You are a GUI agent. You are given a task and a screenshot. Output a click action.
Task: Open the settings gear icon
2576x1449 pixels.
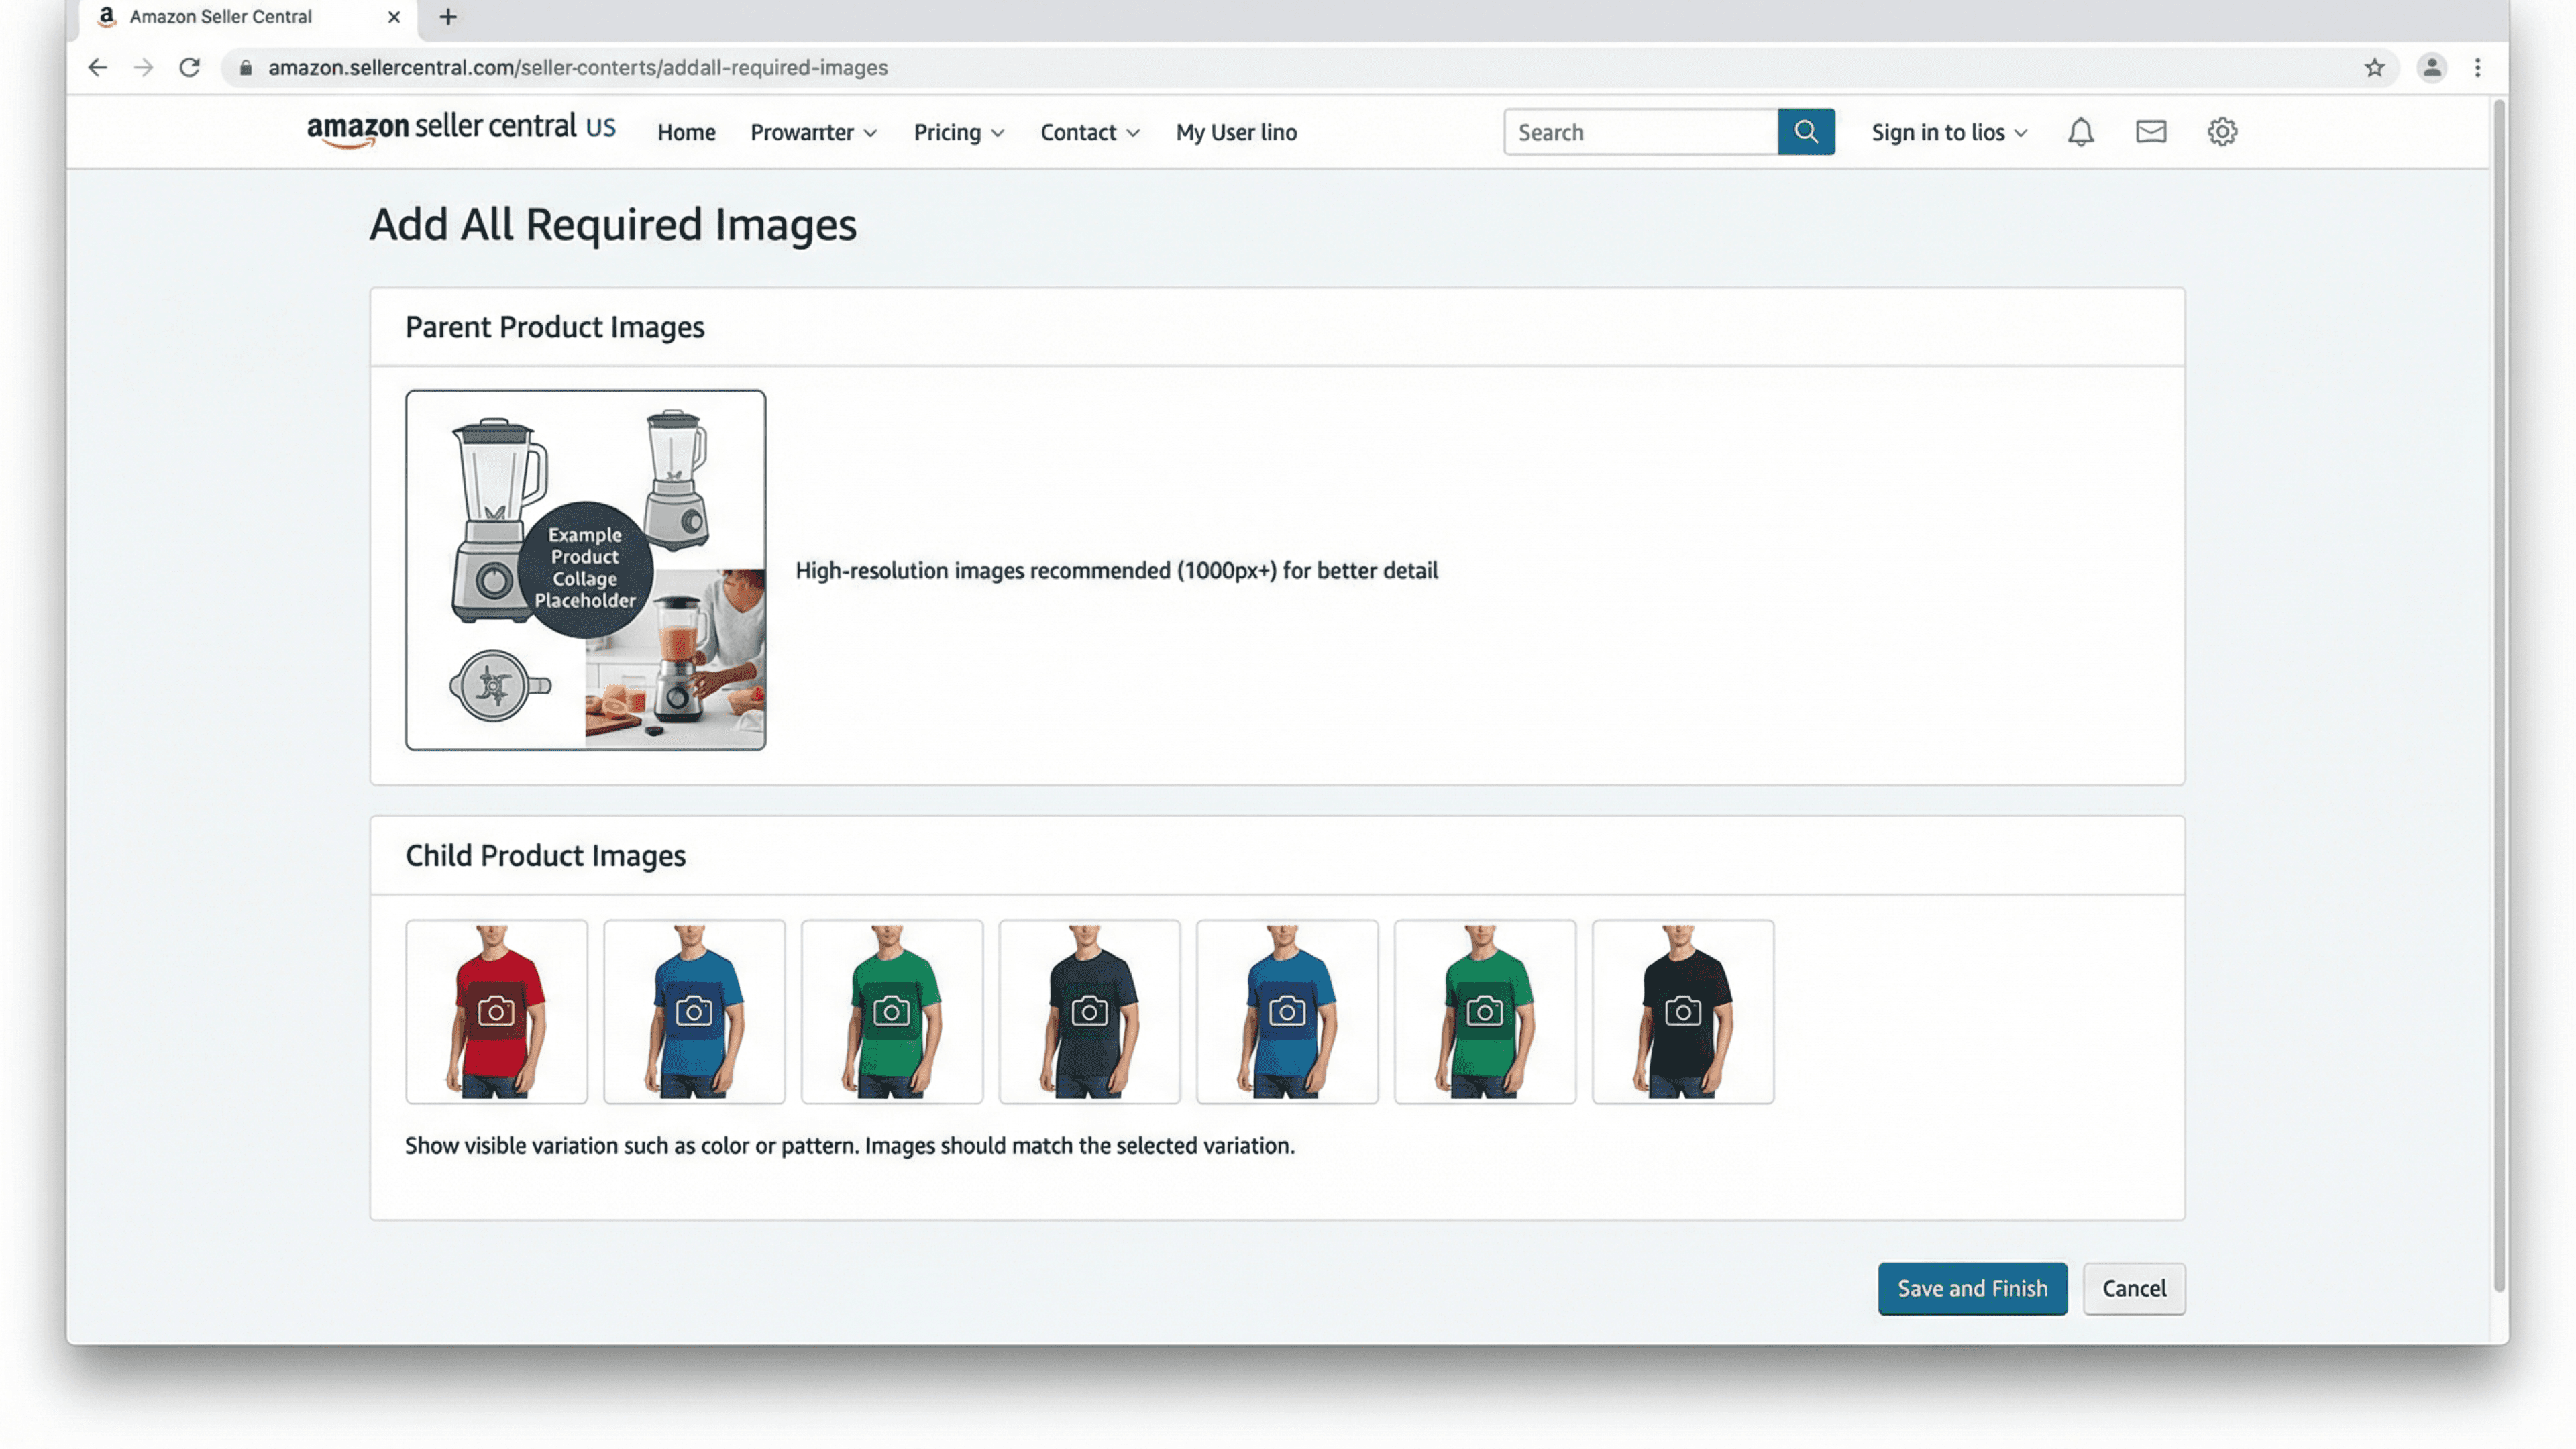tap(2222, 132)
